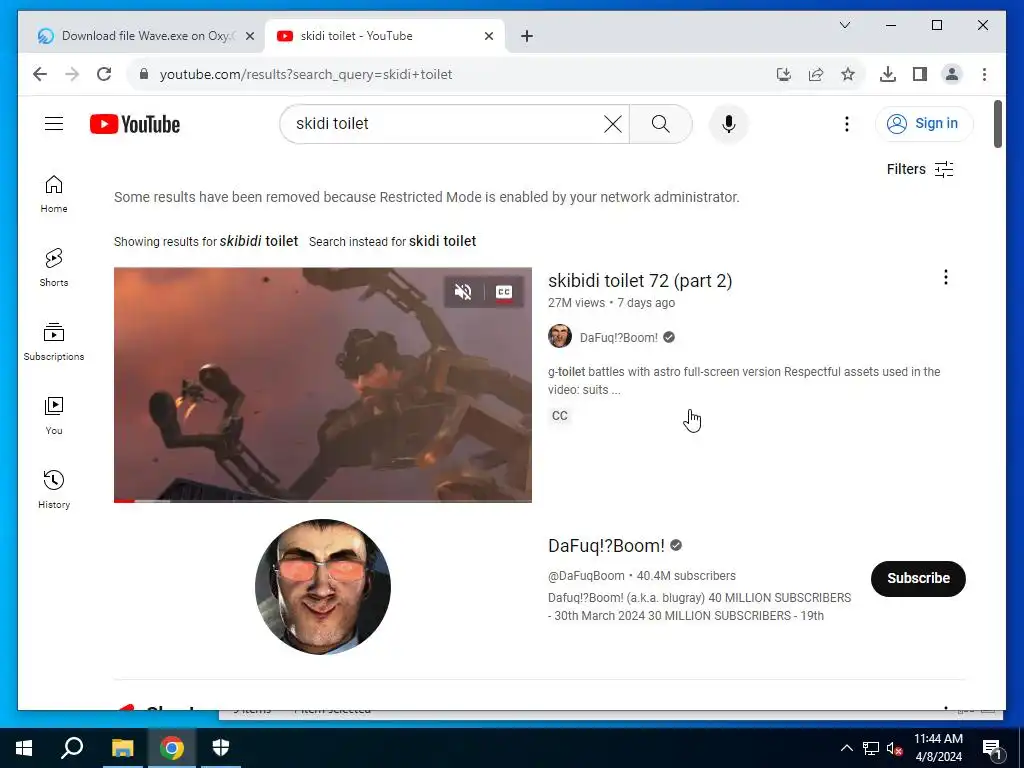1024x768 pixels.
Task: Open the search Filters panel
Action: tap(920, 169)
